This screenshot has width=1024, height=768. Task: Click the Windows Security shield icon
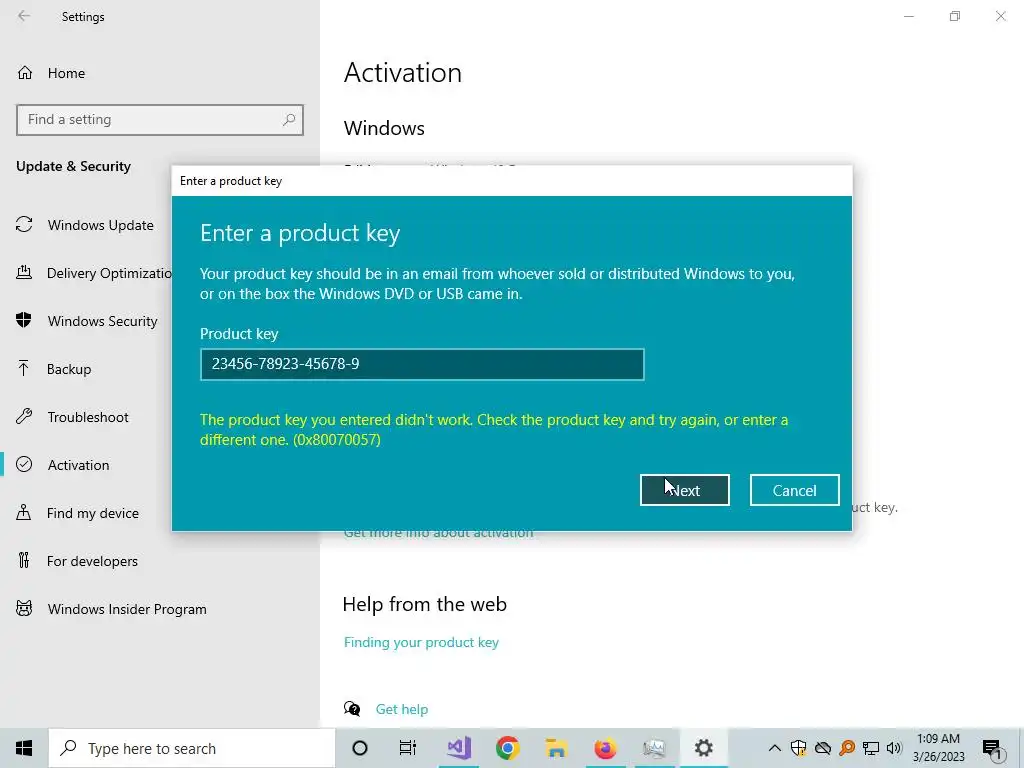(x=24, y=320)
